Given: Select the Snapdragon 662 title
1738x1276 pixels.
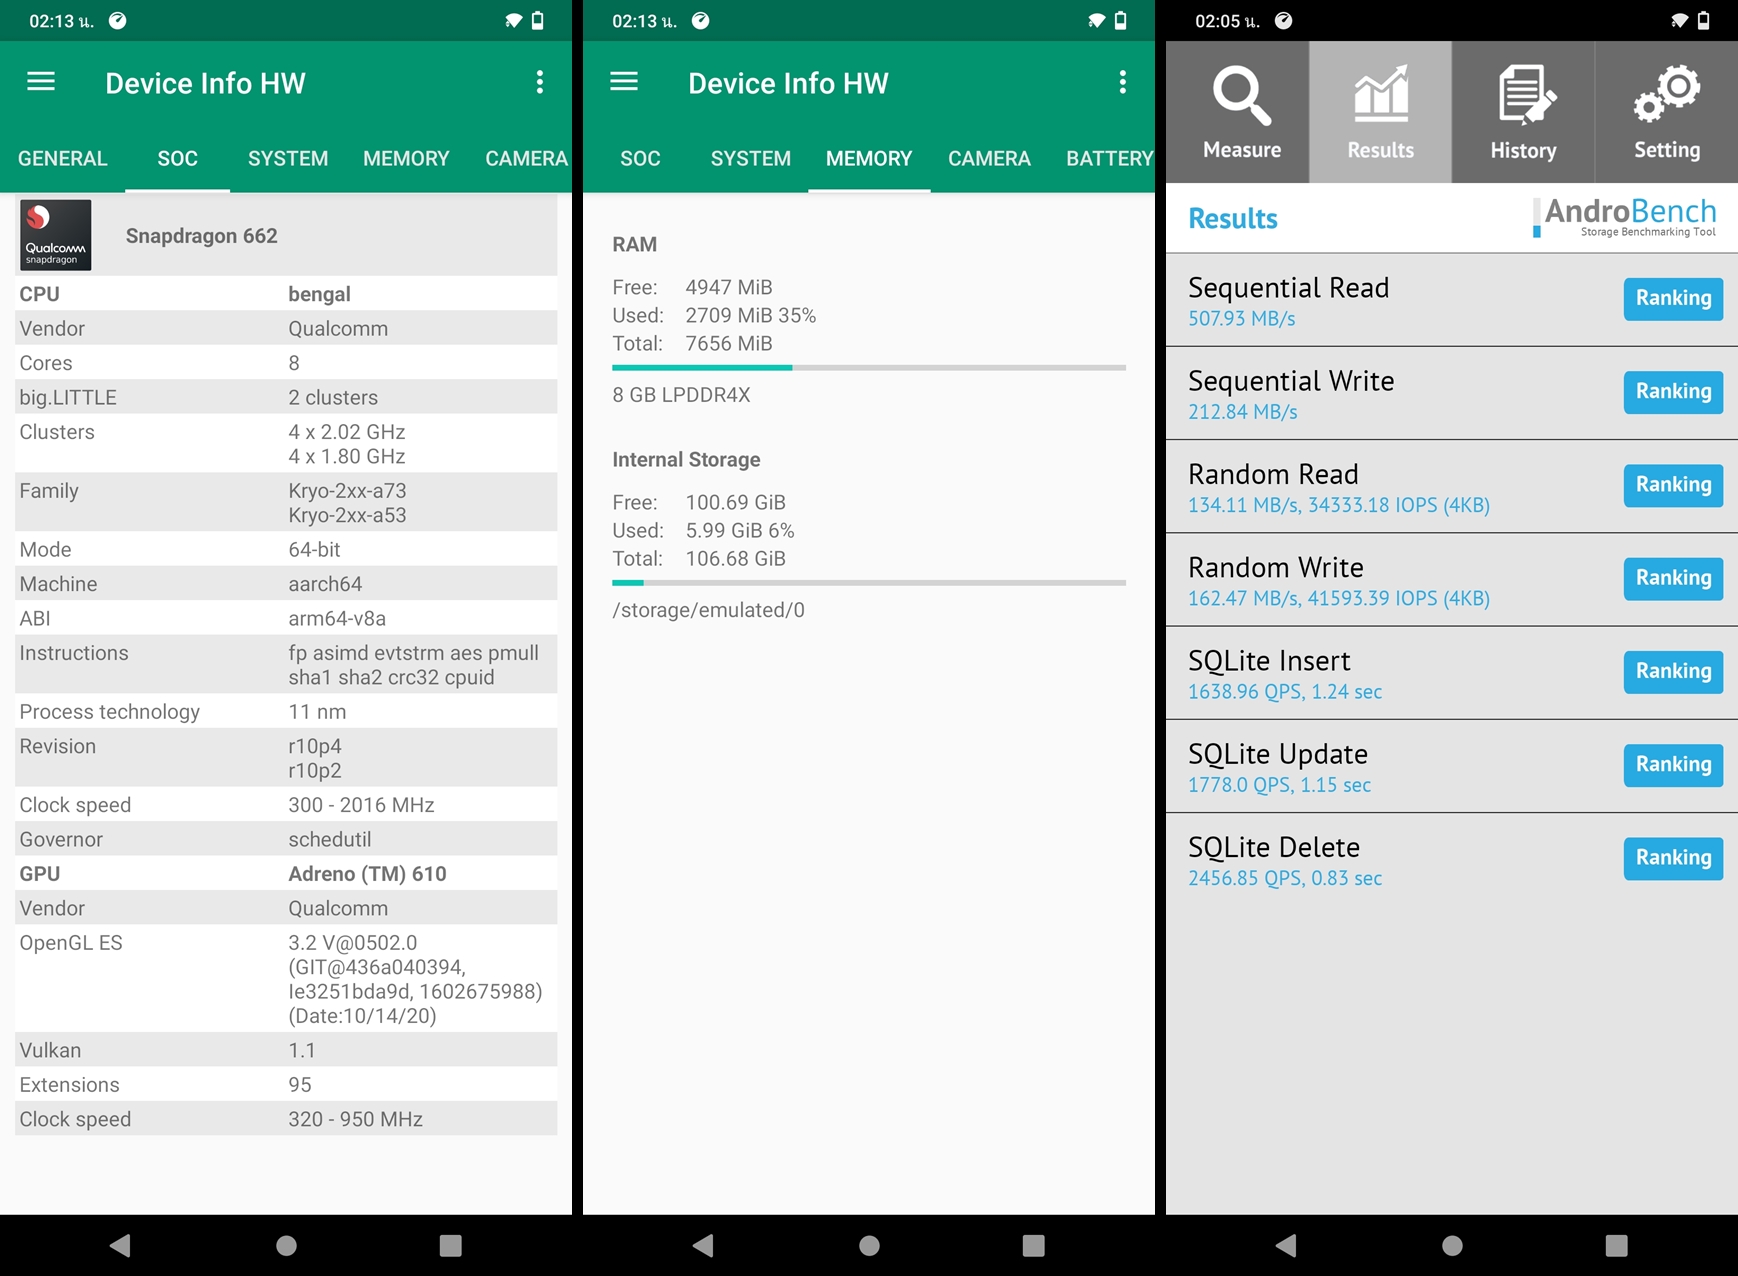Looking at the screenshot, I should coord(202,236).
